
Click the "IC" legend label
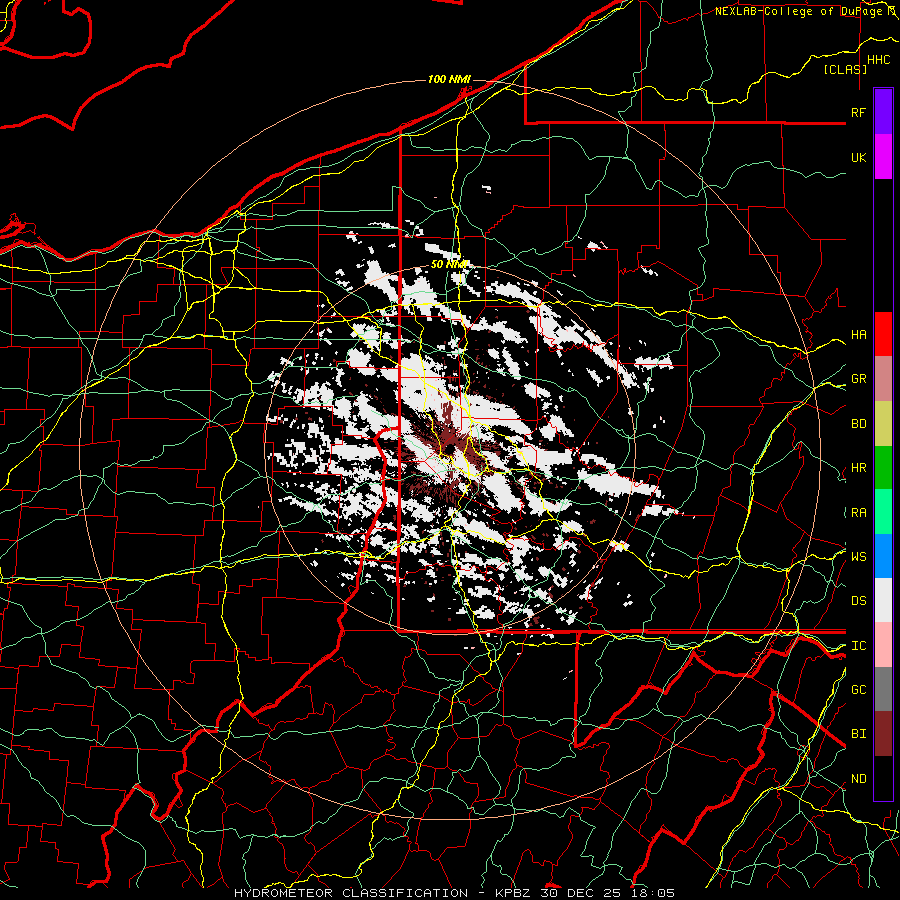point(858,646)
